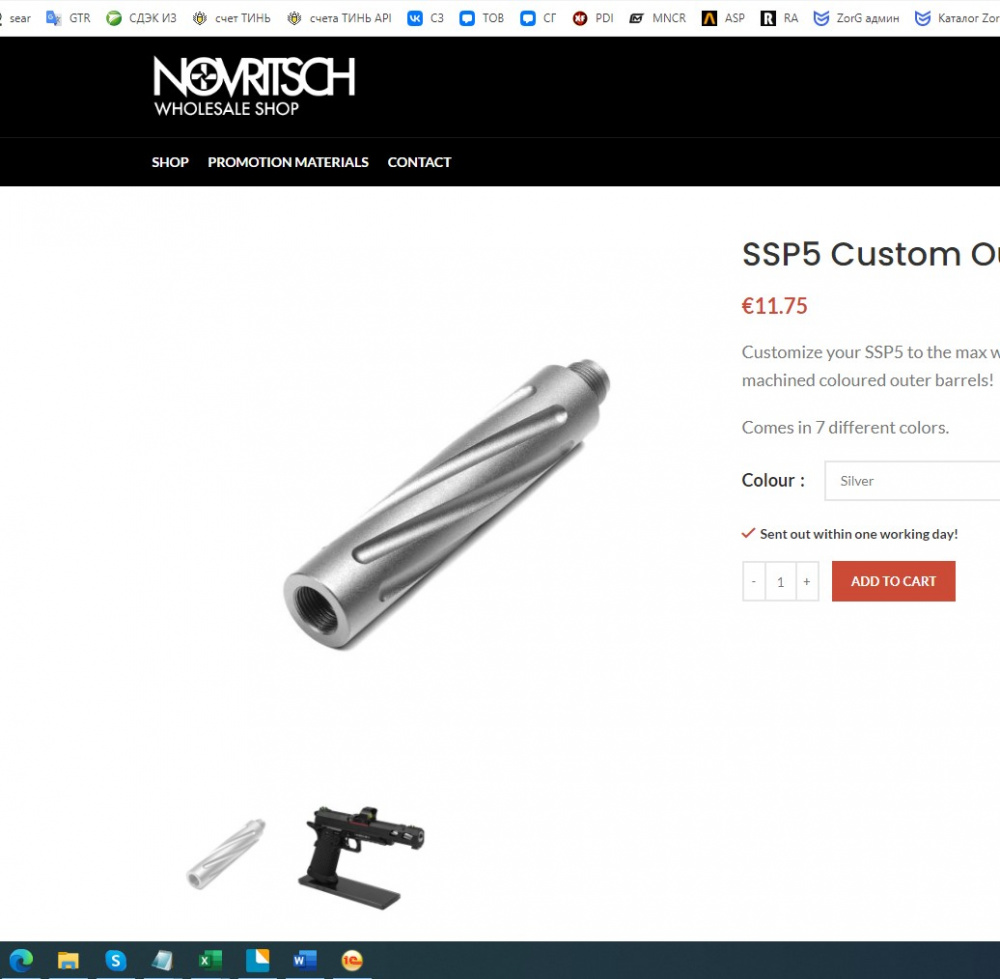Launch Skype from the taskbar
Viewport: 1000px width, 979px height.
pyautogui.click(x=115, y=960)
